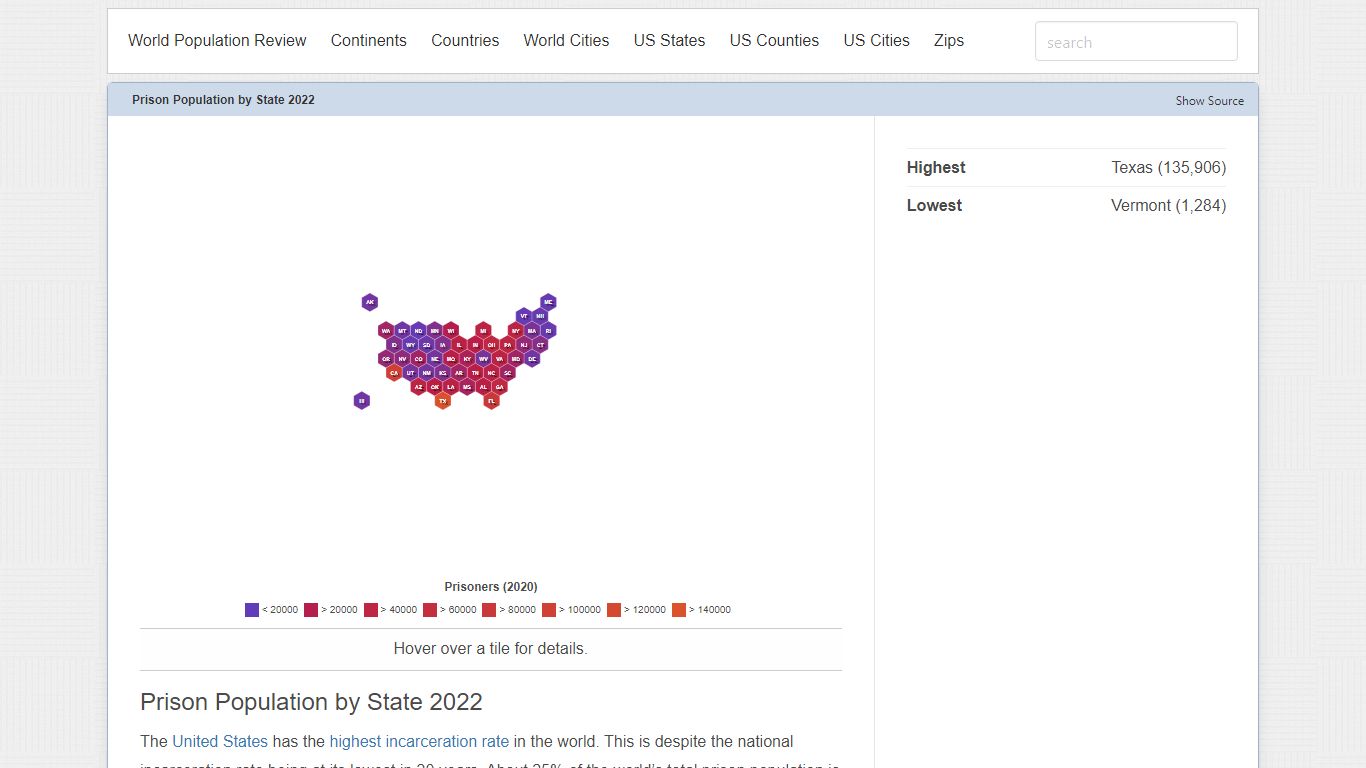
Task: Click the orange '> 140000' legend swatch
Action: 679,610
